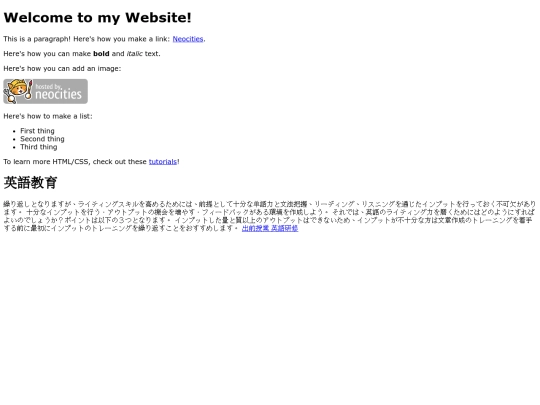This screenshot has height=405, width=540.
Task: Click the 'neocities' text inside badge image
Action: (58, 94)
